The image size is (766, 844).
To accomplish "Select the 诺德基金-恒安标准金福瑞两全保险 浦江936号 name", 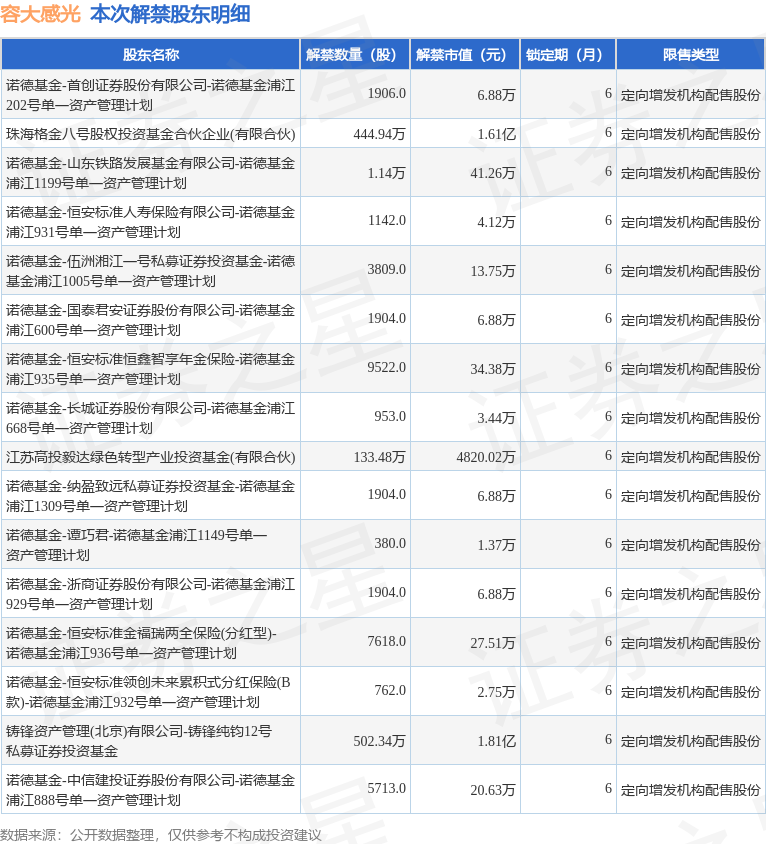I will click(x=141, y=643).
